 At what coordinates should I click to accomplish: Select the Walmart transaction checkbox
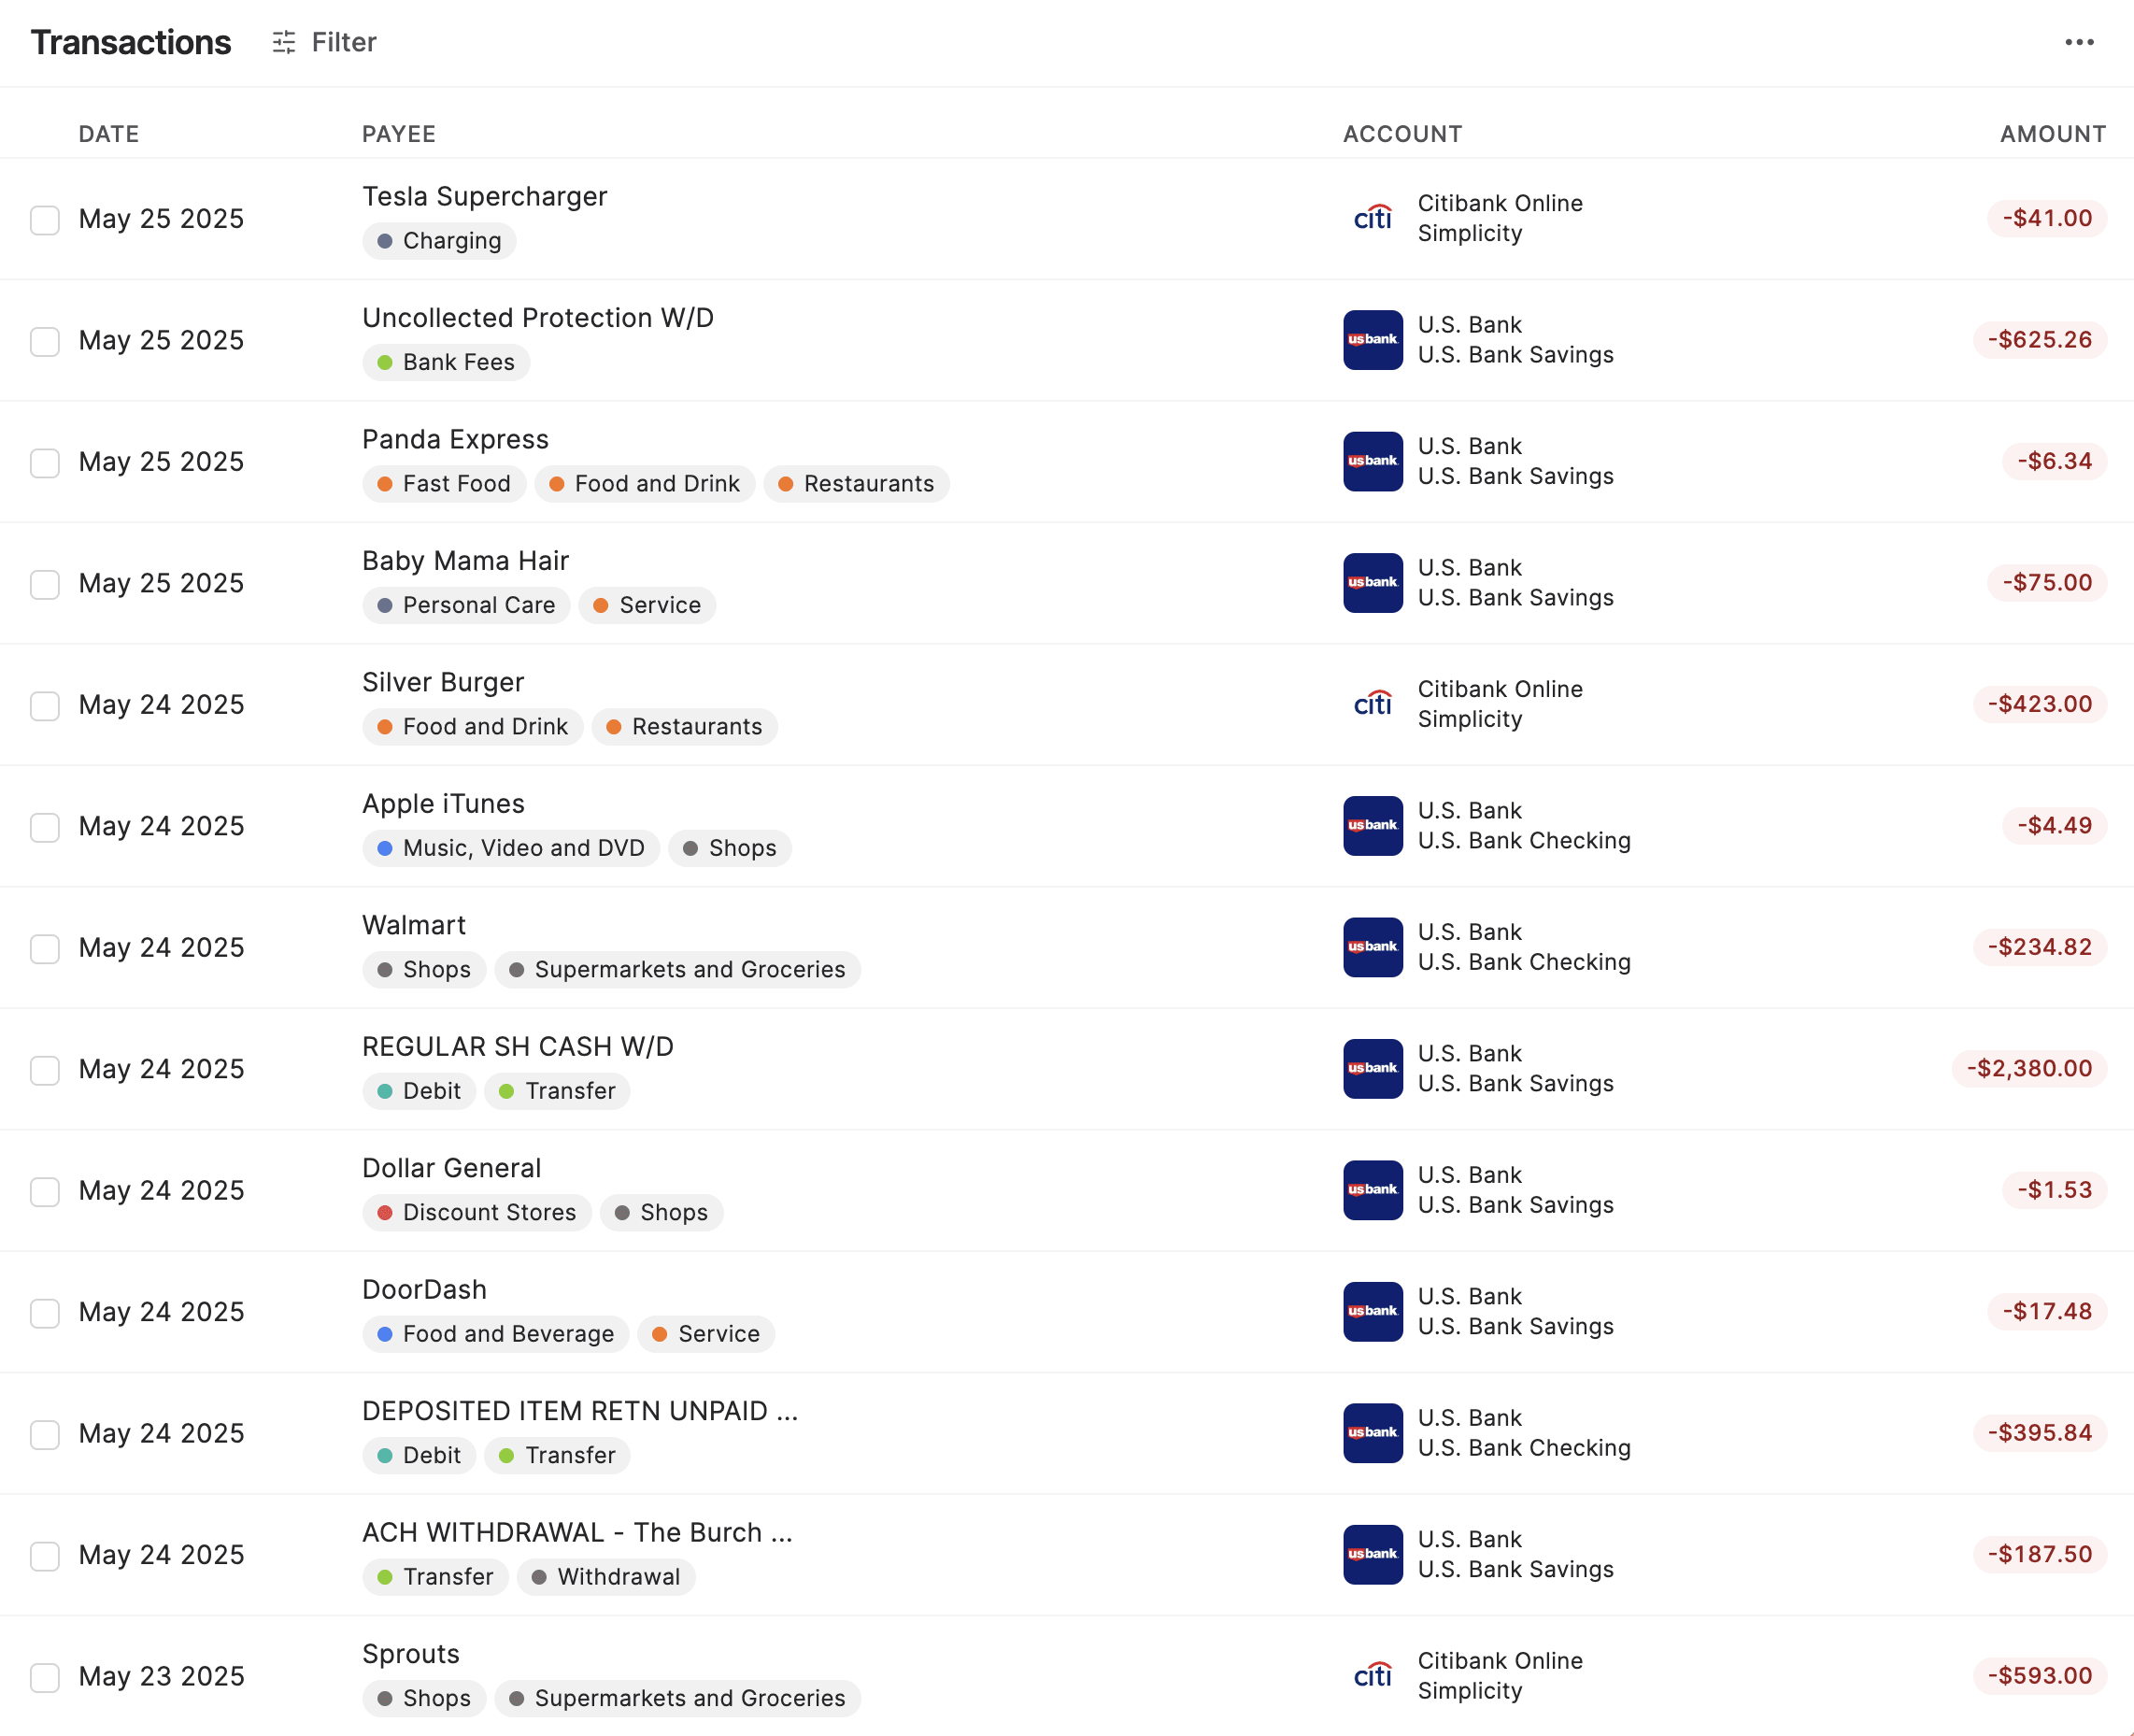[x=45, y=948]
